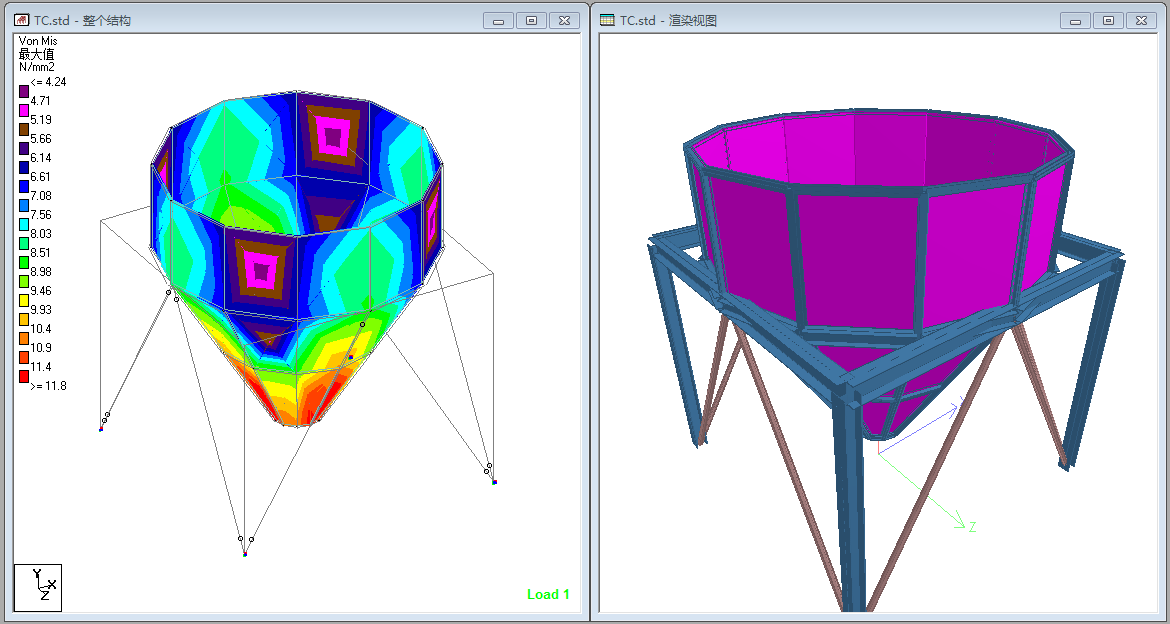
Task: Click the magenta legend color swatch
Action: (24, 110)
